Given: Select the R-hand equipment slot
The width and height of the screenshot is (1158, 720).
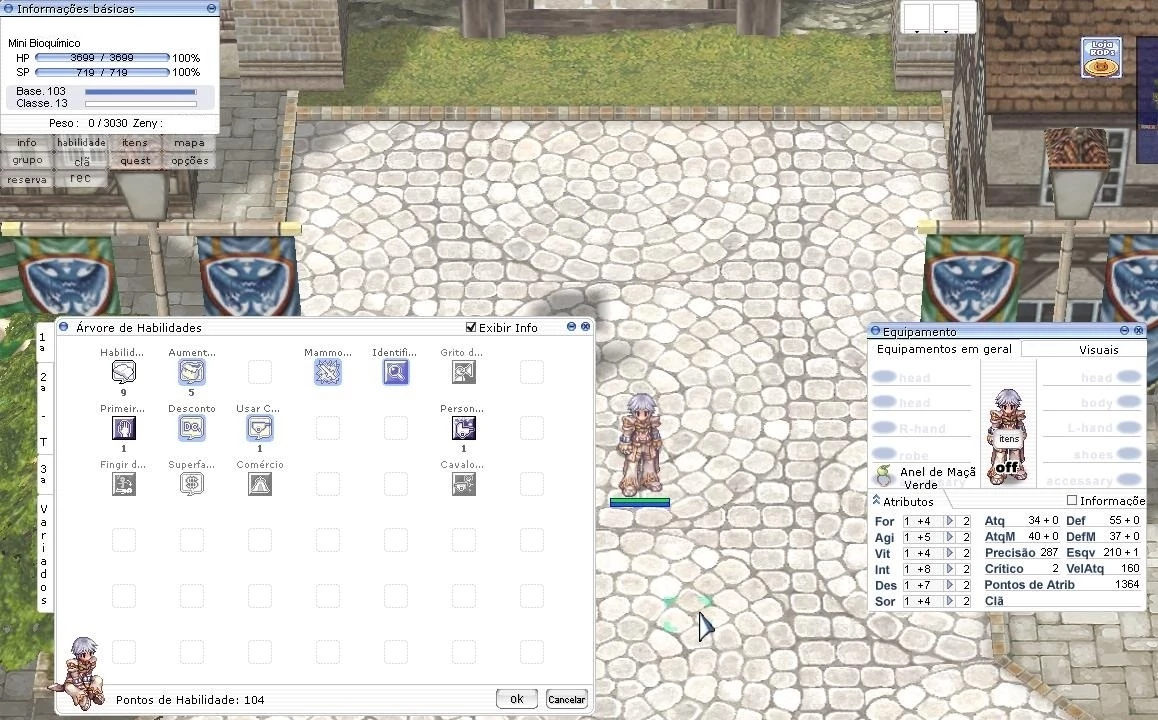Looking at the screenshot, I should pos(922,428).
